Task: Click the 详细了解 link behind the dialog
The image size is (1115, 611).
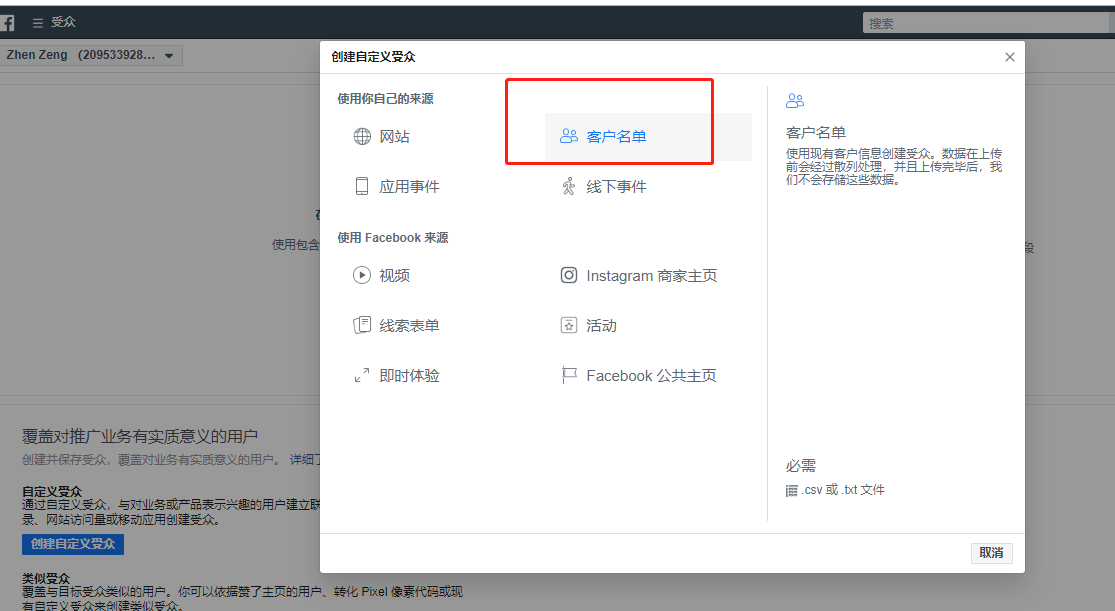Action: click(x=305, y=460)
